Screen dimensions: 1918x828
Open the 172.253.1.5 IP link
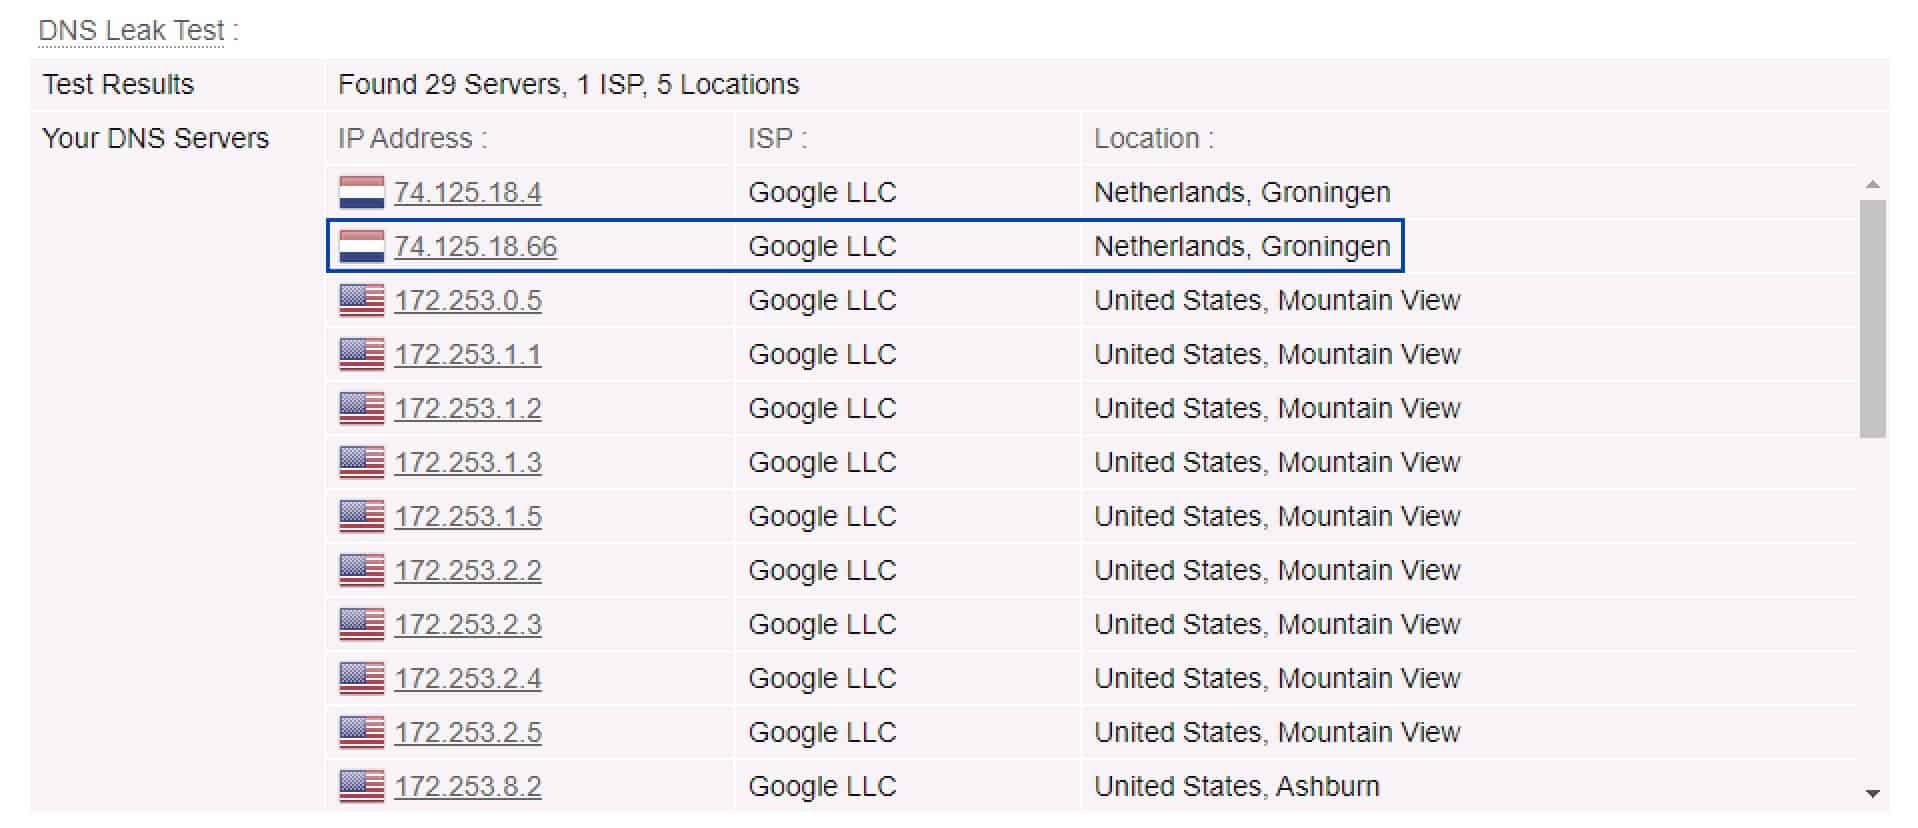click(467, 516)
